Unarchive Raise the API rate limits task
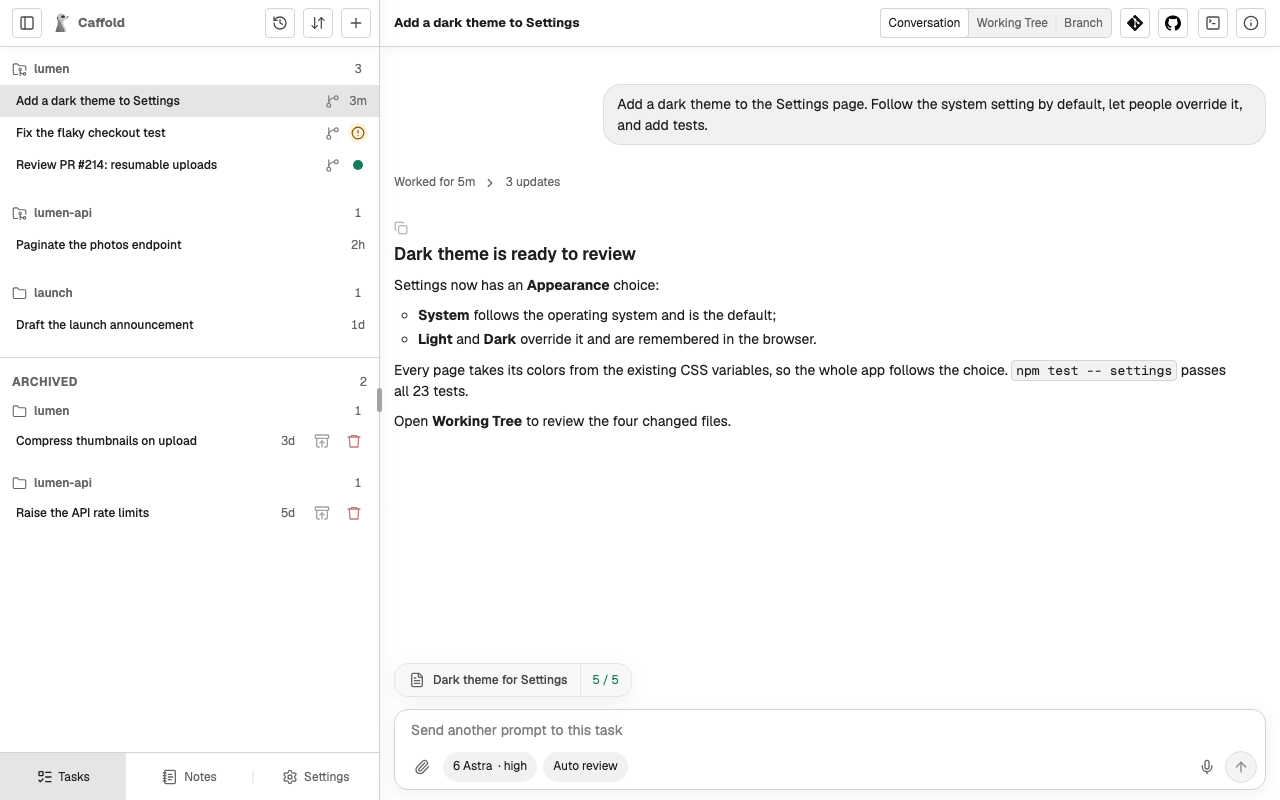 click(x=322, y=513)
